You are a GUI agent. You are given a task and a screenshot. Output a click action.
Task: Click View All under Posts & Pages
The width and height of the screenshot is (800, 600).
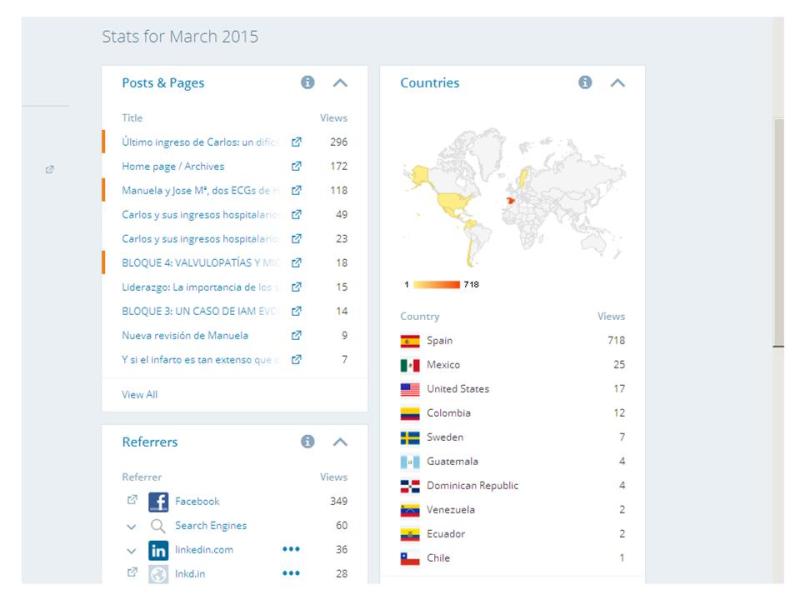coord(140,395)
